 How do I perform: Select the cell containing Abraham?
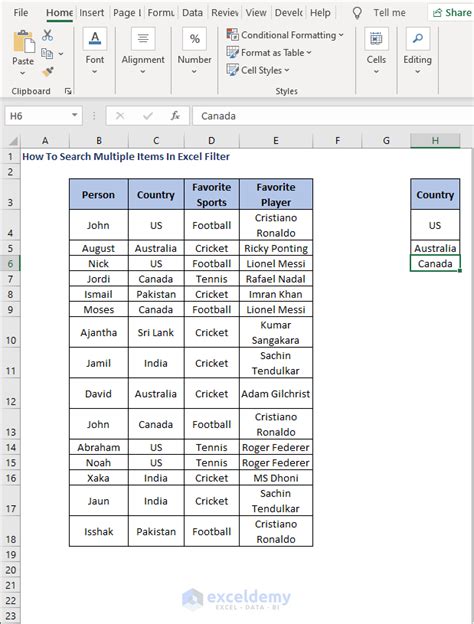click(x=99, y=447)
